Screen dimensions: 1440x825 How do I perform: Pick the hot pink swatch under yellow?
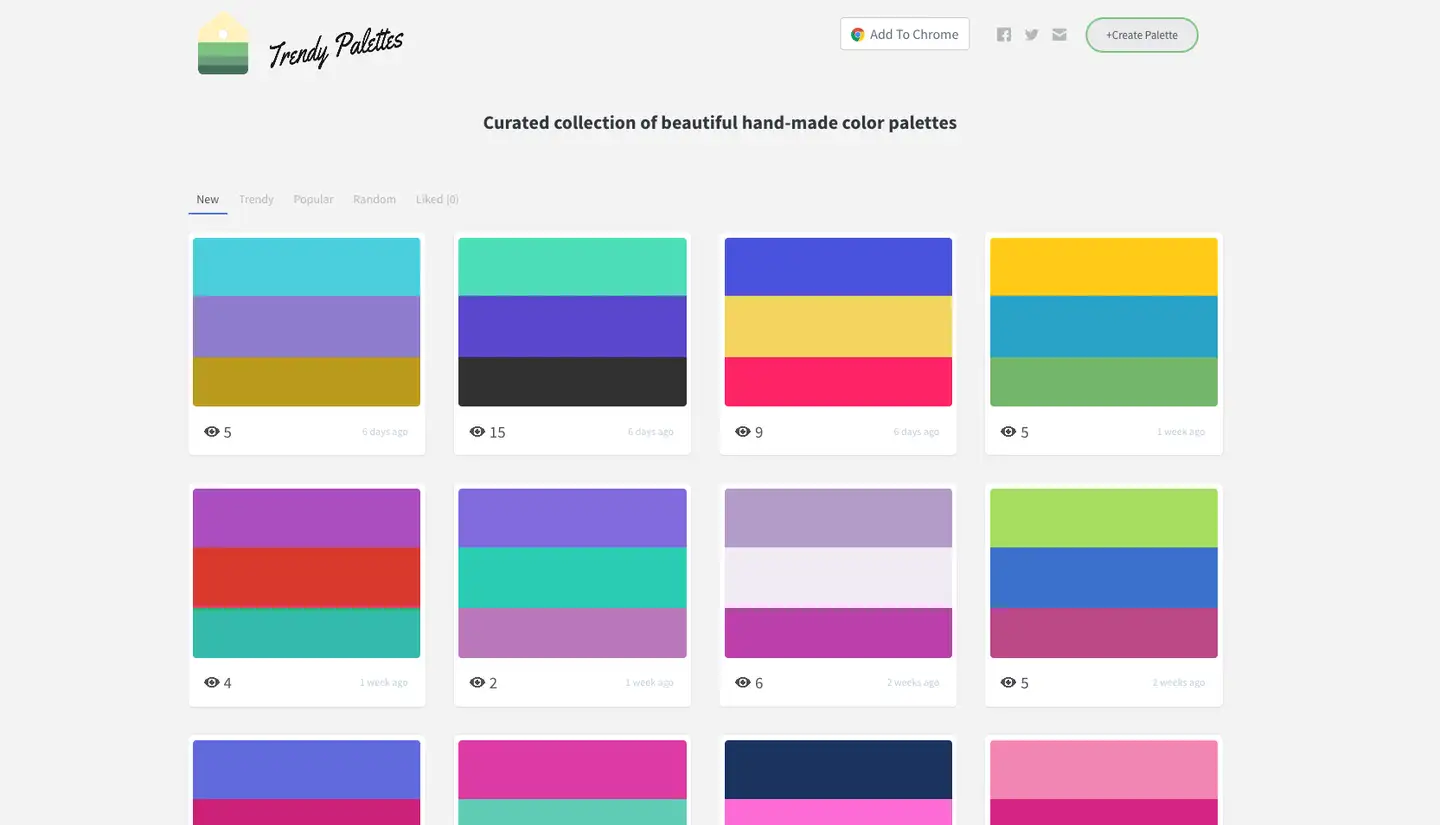[838, 382]
